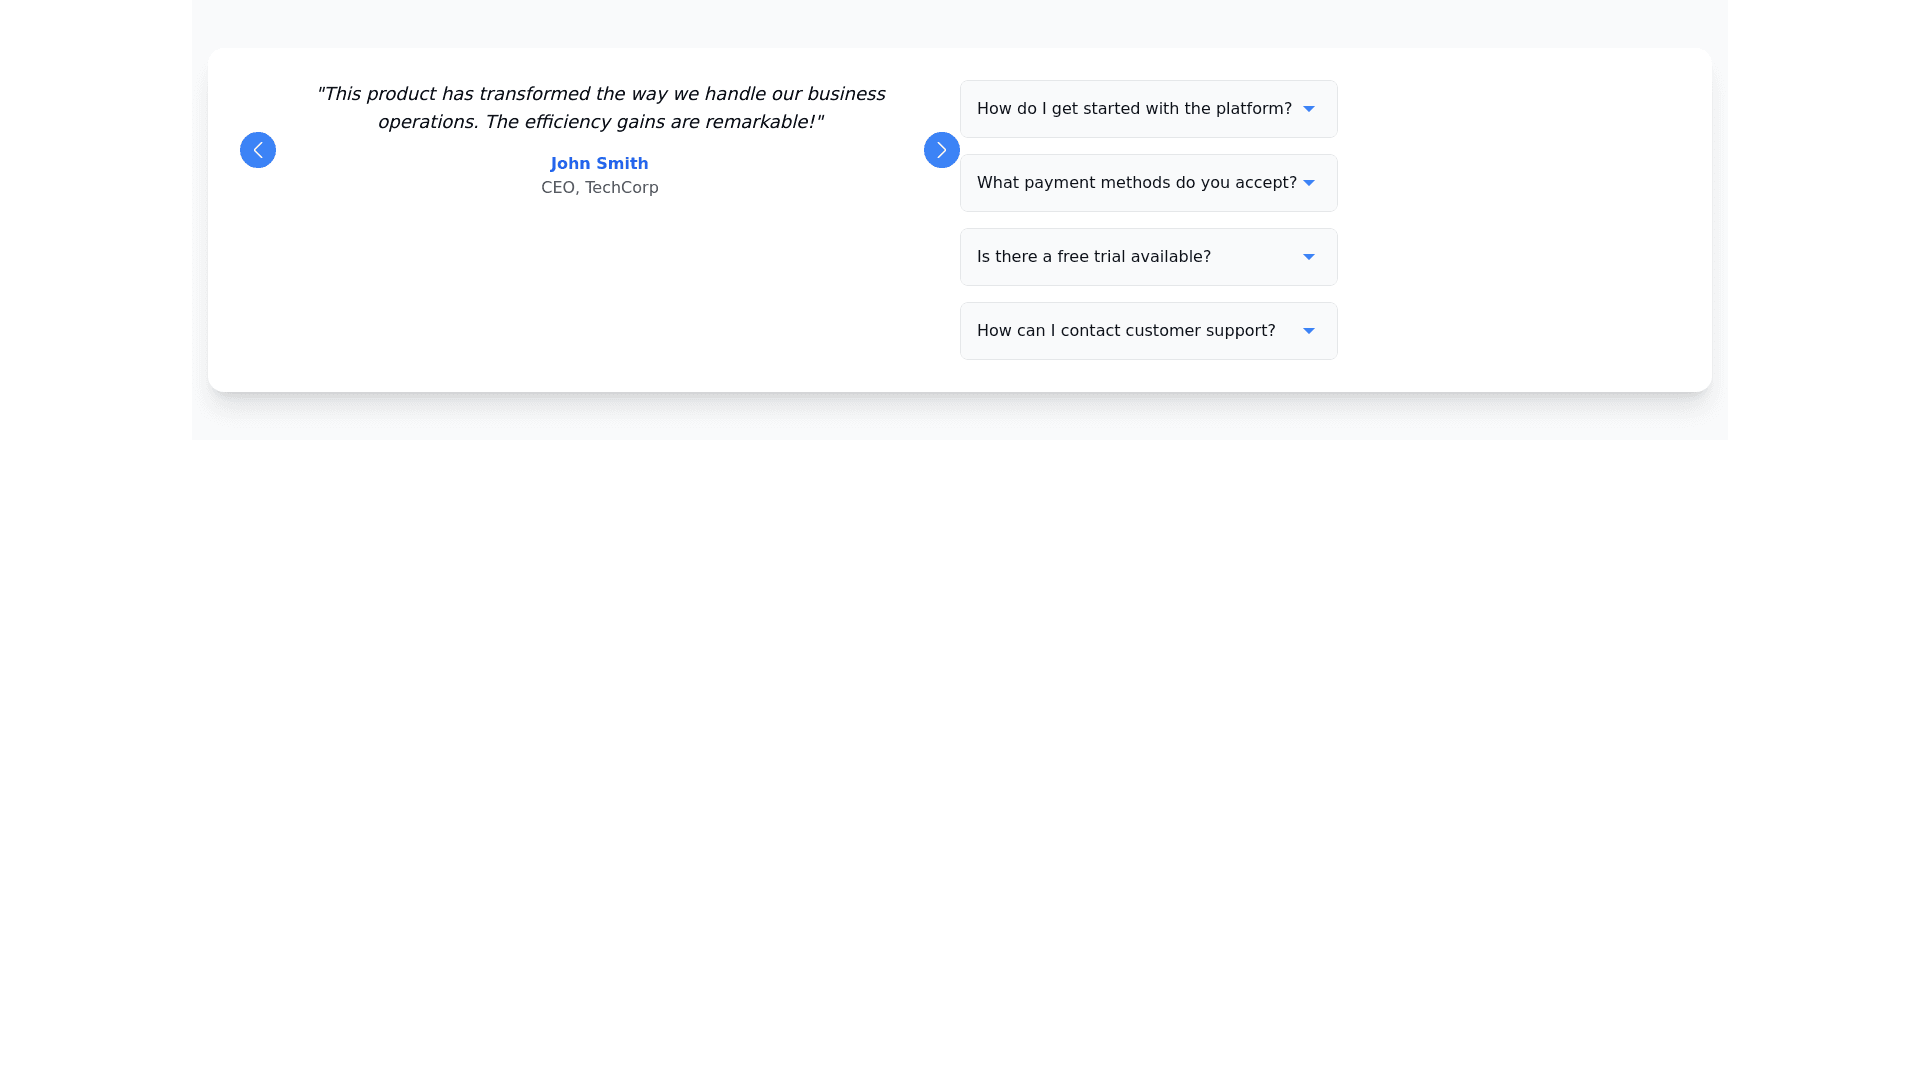Click the next testimonial arrow button

(x=941, y=150)
